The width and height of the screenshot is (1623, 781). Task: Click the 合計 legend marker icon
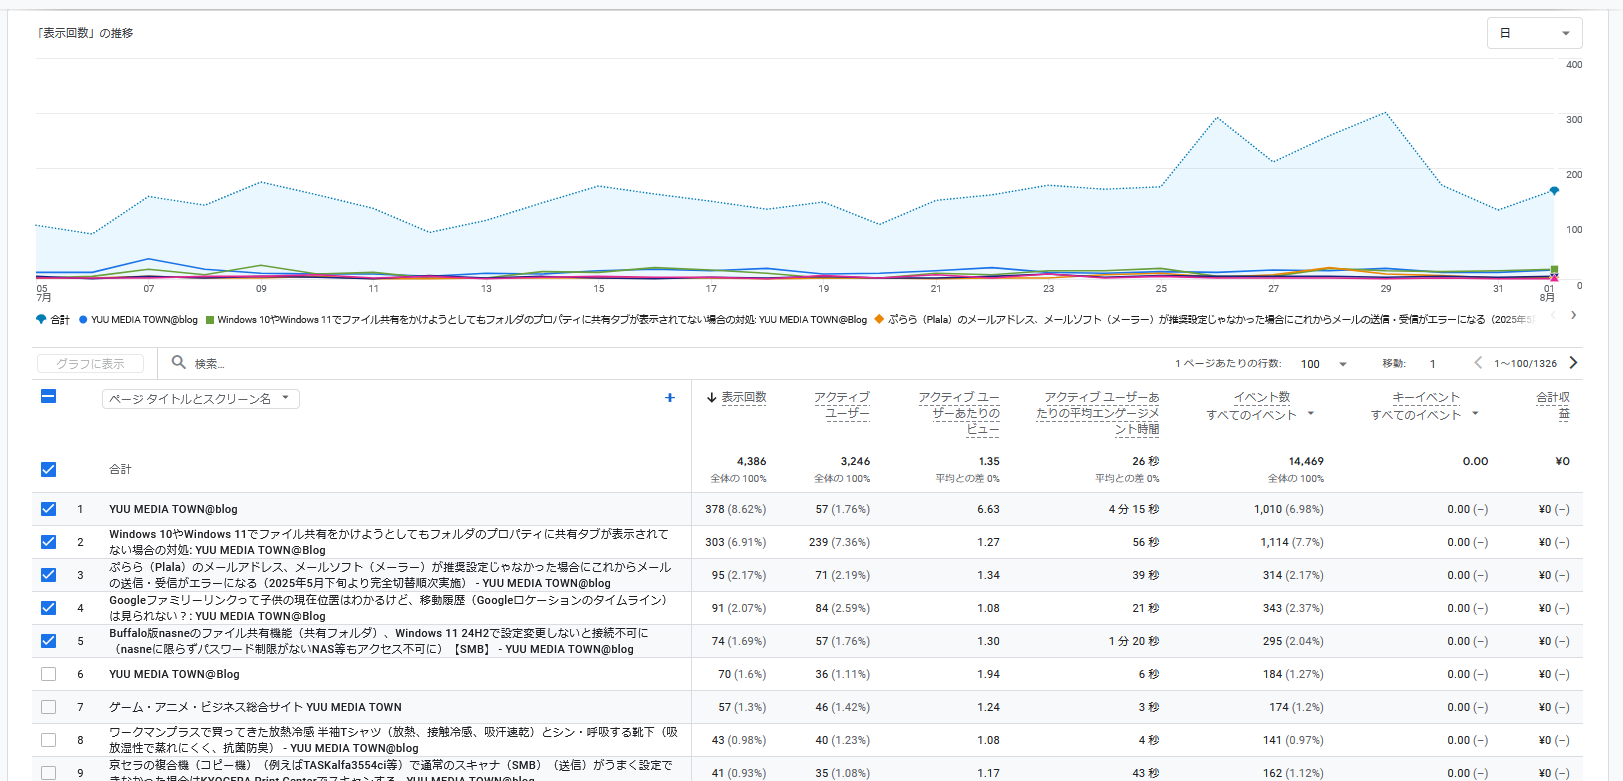(41, 320)
